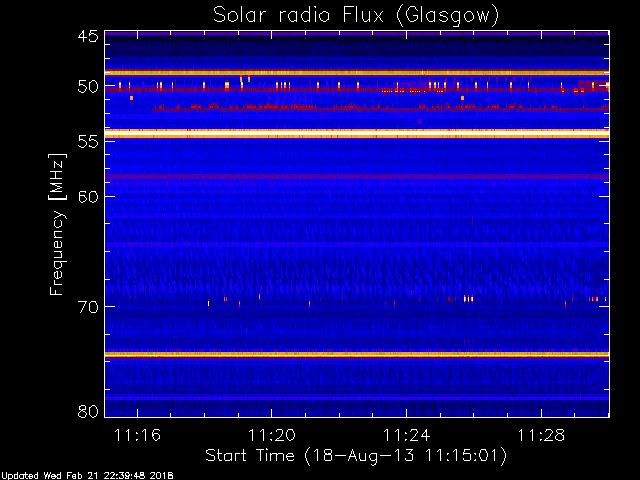The width and height of the screenshot is (640, 480).
Task: Click the yellow band just below 75 MHz
Action: [x=357, y=355]
